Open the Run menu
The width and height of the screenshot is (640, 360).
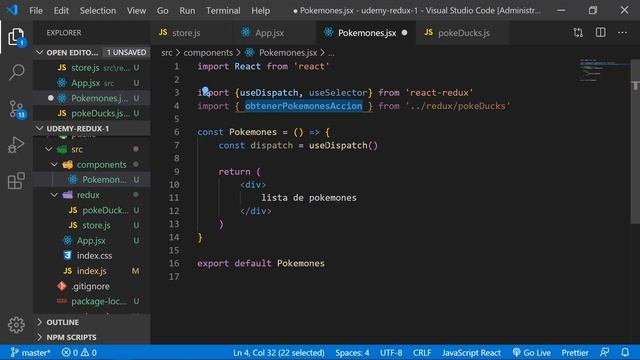[x=187, y=11]
